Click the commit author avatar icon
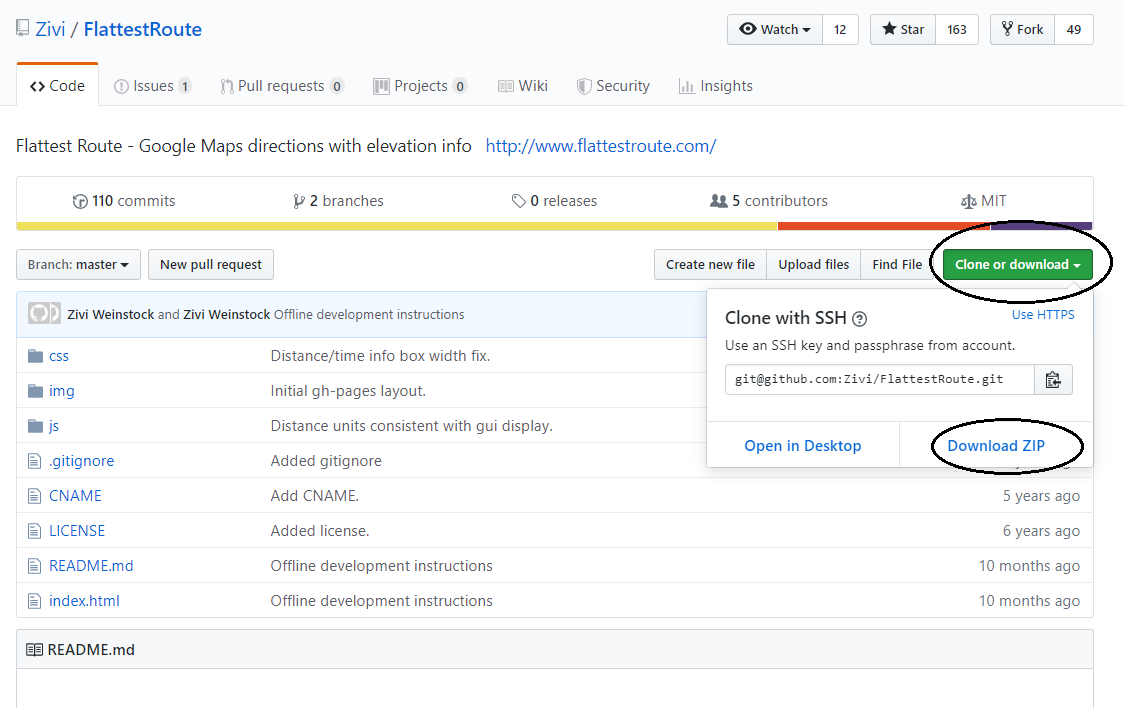Screen dimensions: 1125x708 pos(44,313)
